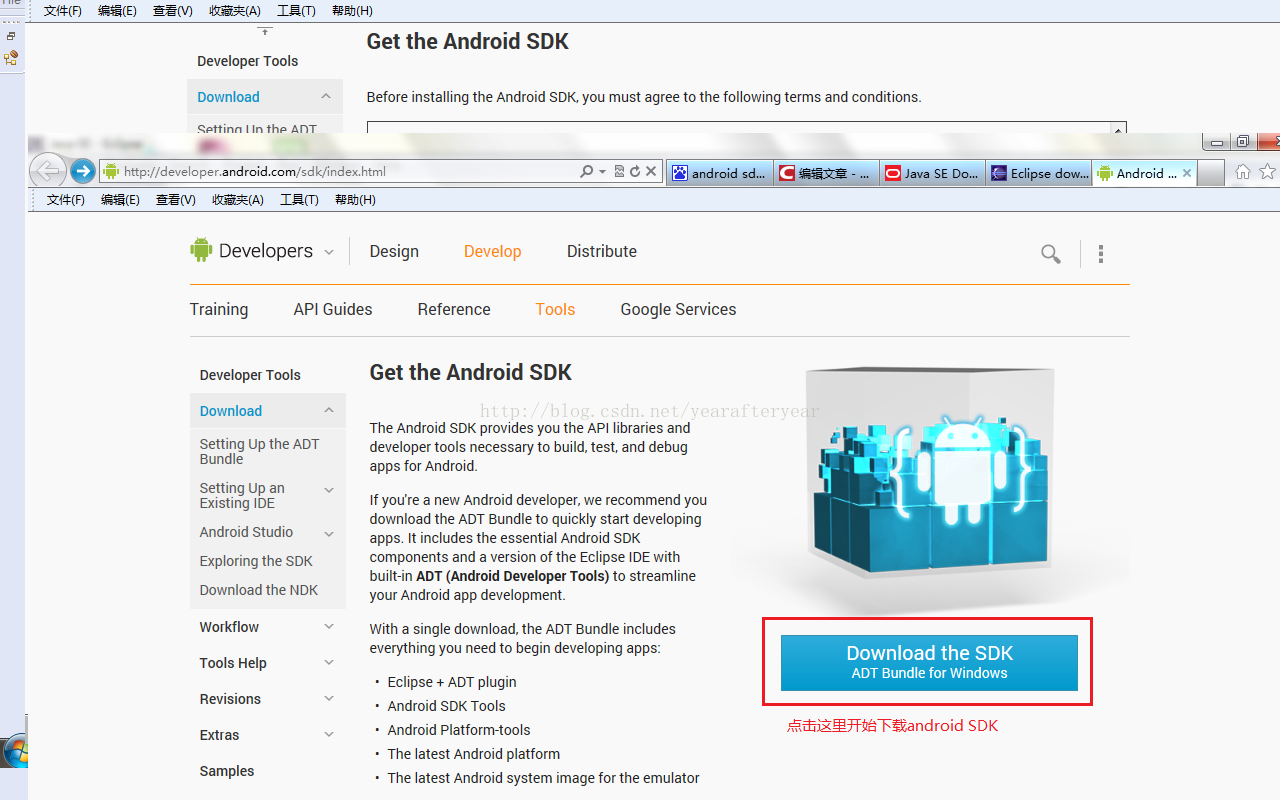Image resolution: width=1280 pixels, height=800 pixels.
Task: Open 帮助(H) menu in the background window
Action: click(x=352, y=11)
